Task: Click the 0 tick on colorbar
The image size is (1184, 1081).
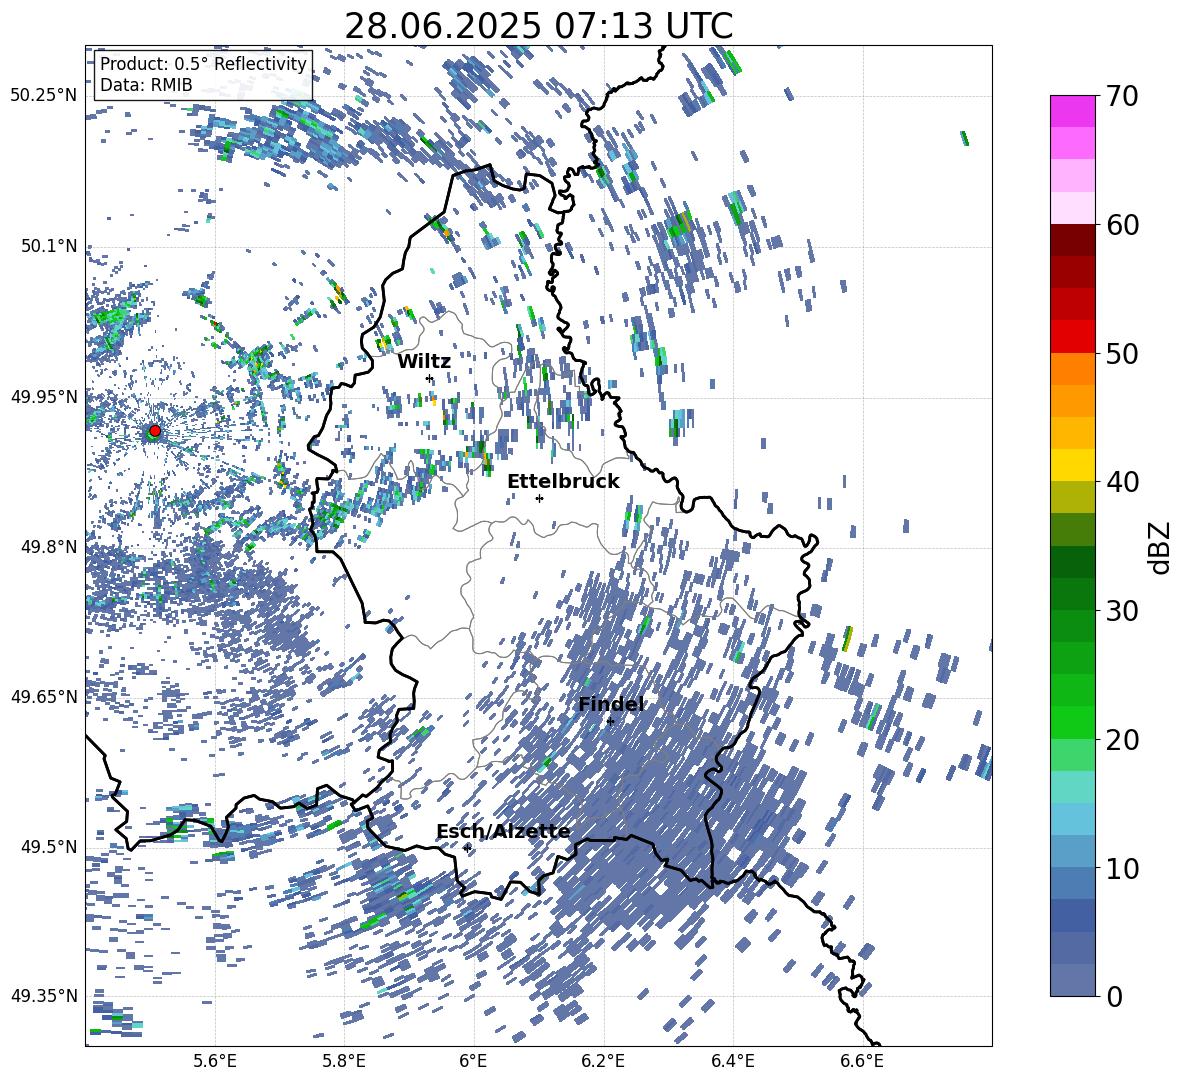Action: (1114, 997)
